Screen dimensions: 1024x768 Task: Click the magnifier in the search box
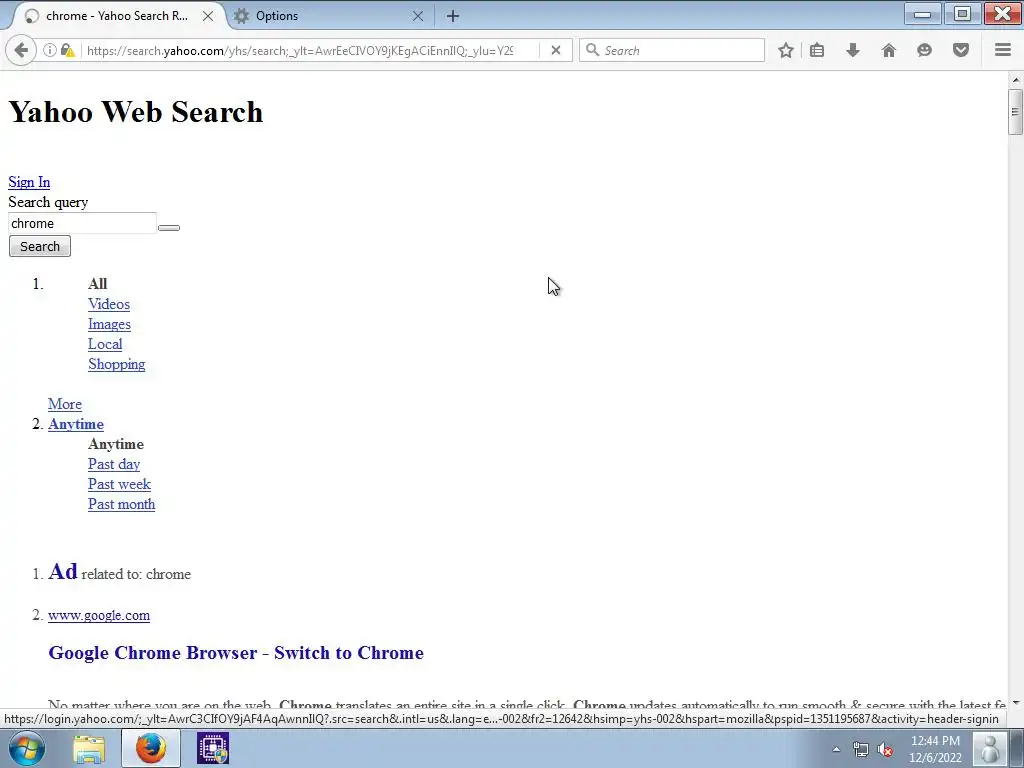tap(592, 50)
